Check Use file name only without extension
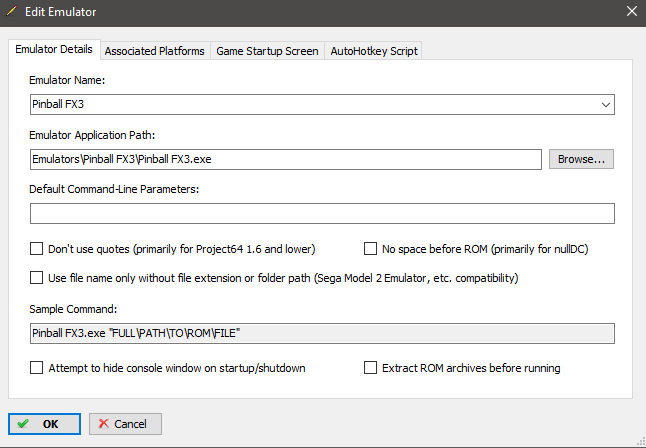 coord(36,278)
